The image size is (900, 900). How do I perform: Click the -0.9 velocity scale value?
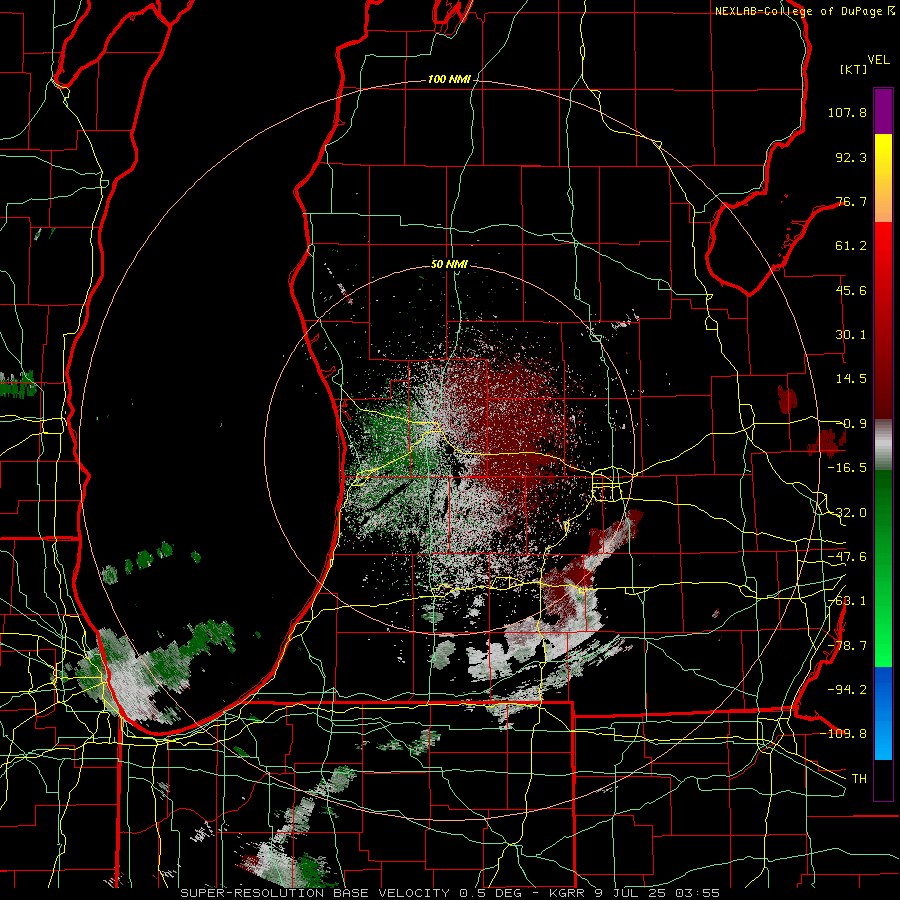(851, 424)
